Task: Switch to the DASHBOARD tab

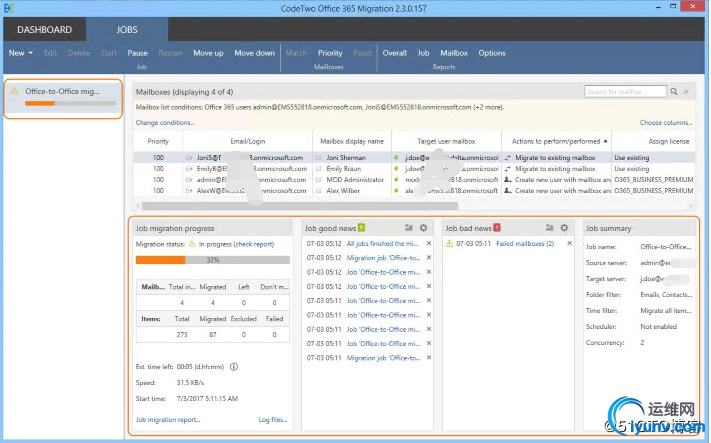Action: (44, 29)
